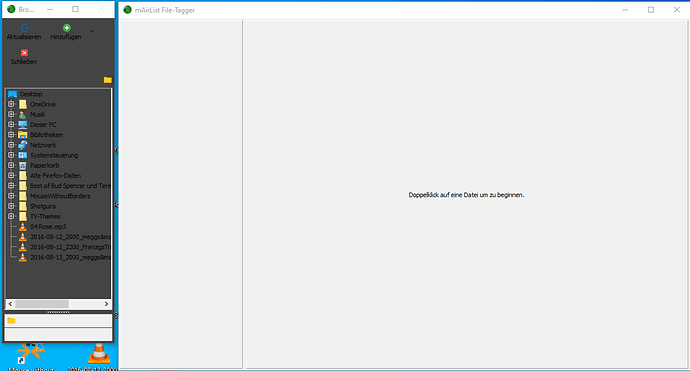The height and width of the screenshot is (371, 690).
Task: Expand the TV-Themes tree node
Action: 11,216
